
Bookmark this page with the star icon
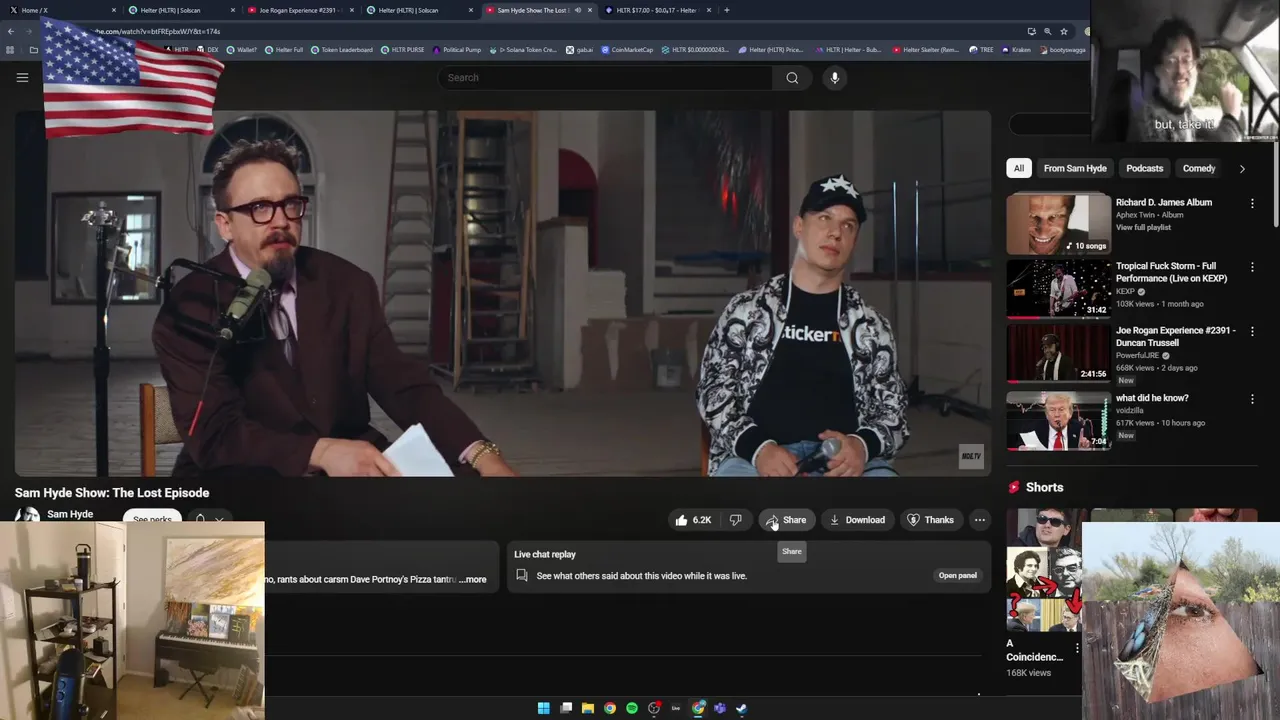1063,31
